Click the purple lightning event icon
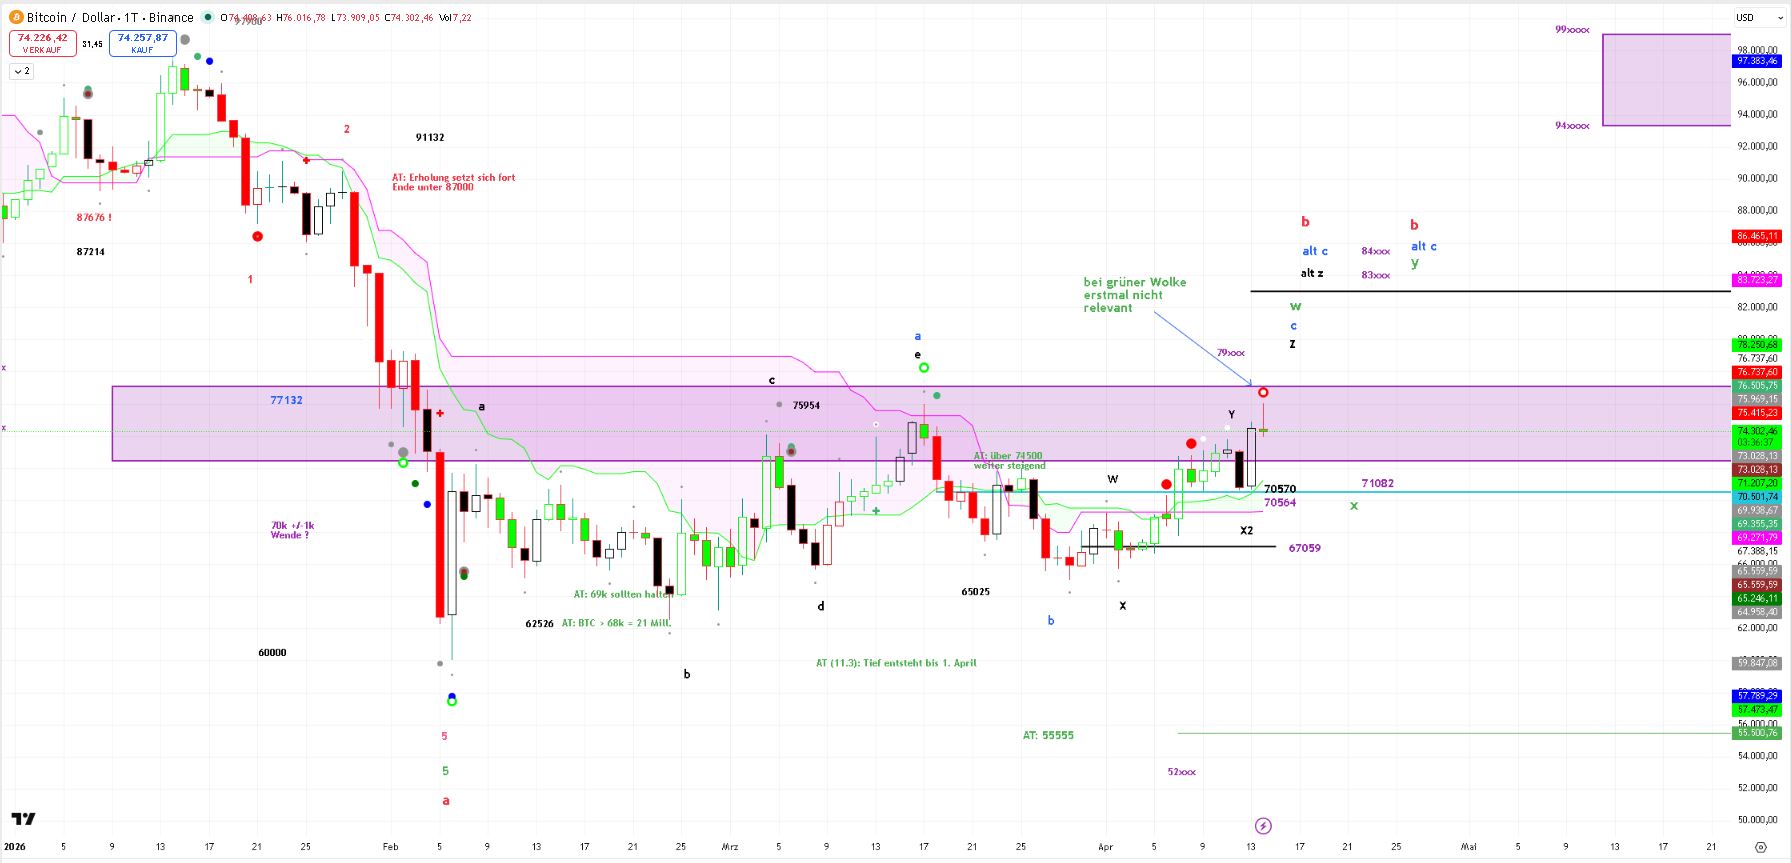 pos(1263,825)
